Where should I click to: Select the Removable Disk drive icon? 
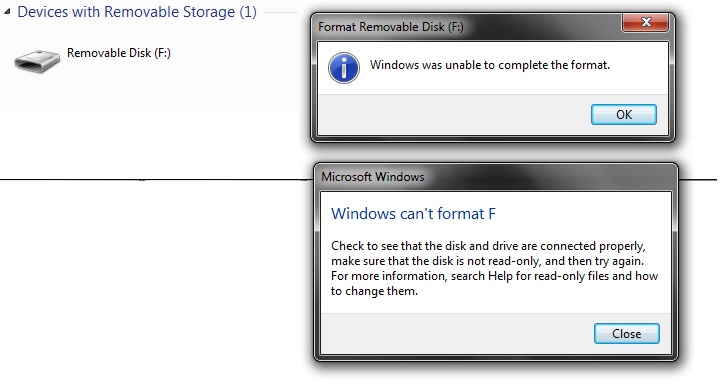pyautogui.click(x=37, y=61)
